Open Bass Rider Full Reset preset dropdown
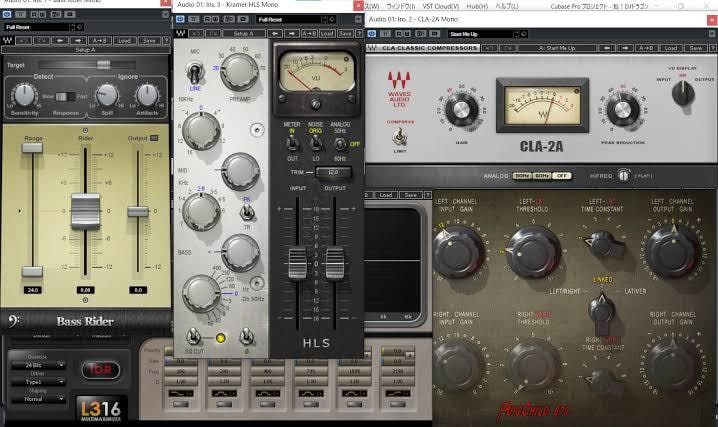718x427 pixels. pyautogui.click(x=38, y=27)
